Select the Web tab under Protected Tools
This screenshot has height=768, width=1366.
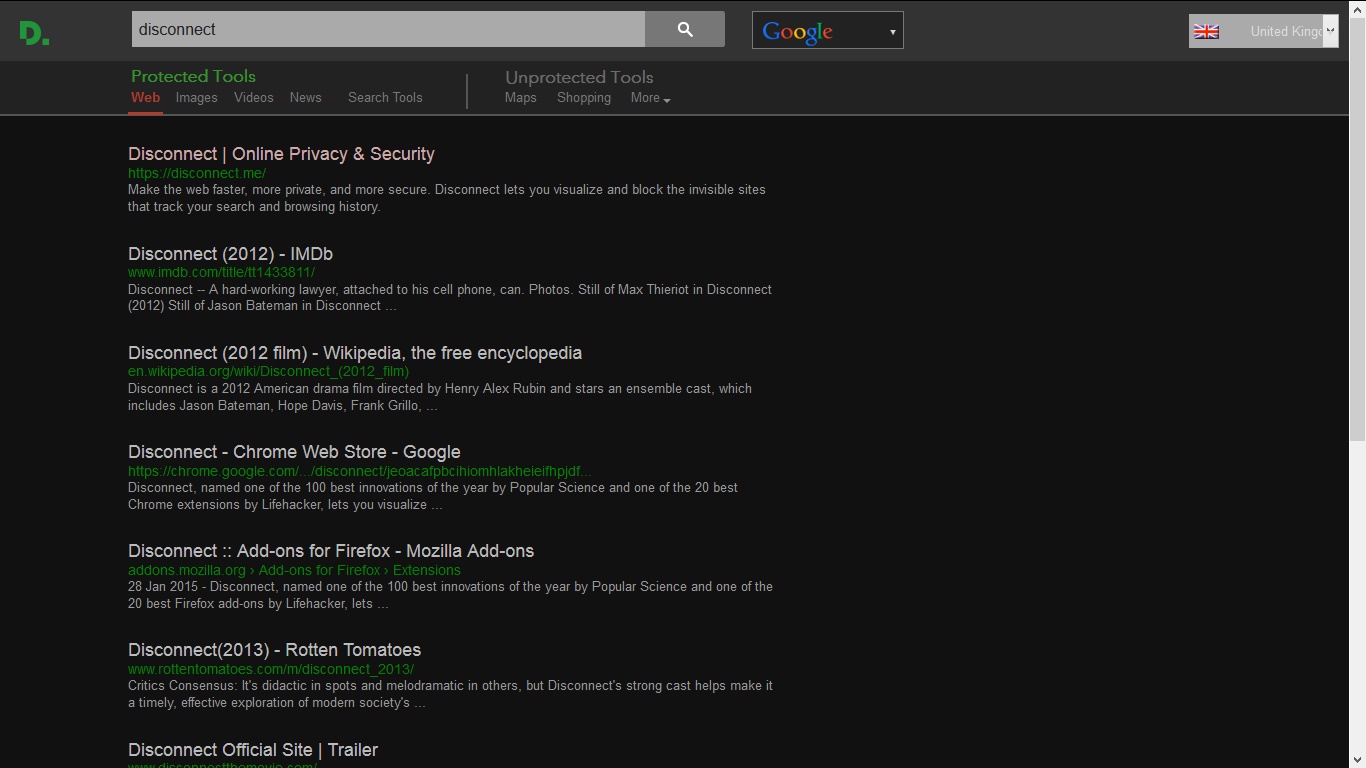[145, 97]
